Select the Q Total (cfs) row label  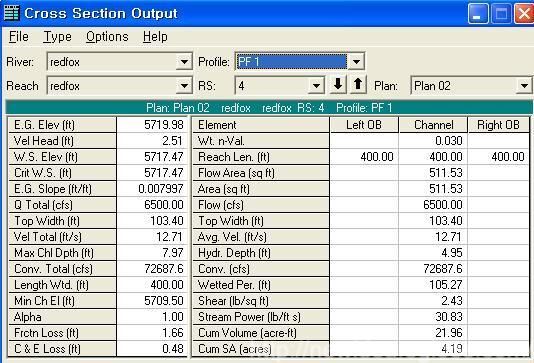[62, 205]
